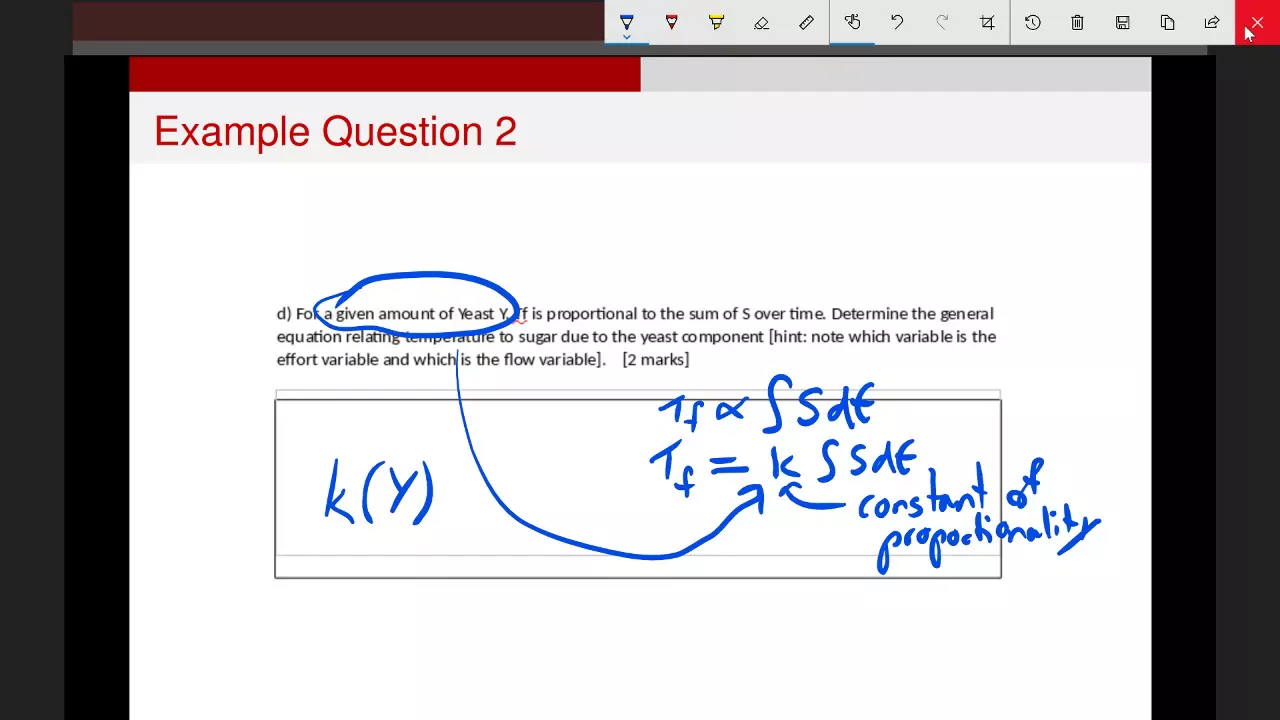Select the eraser tool
Viewport: 1280px width, 720px height.
point(762,22)
